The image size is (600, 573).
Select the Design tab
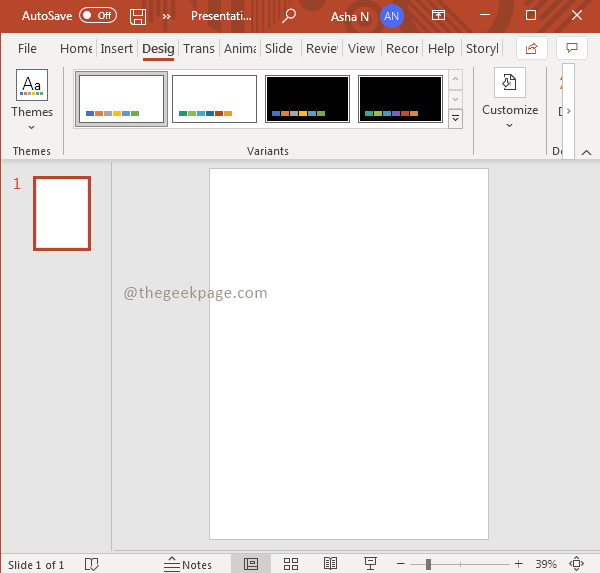coord(158,49)
